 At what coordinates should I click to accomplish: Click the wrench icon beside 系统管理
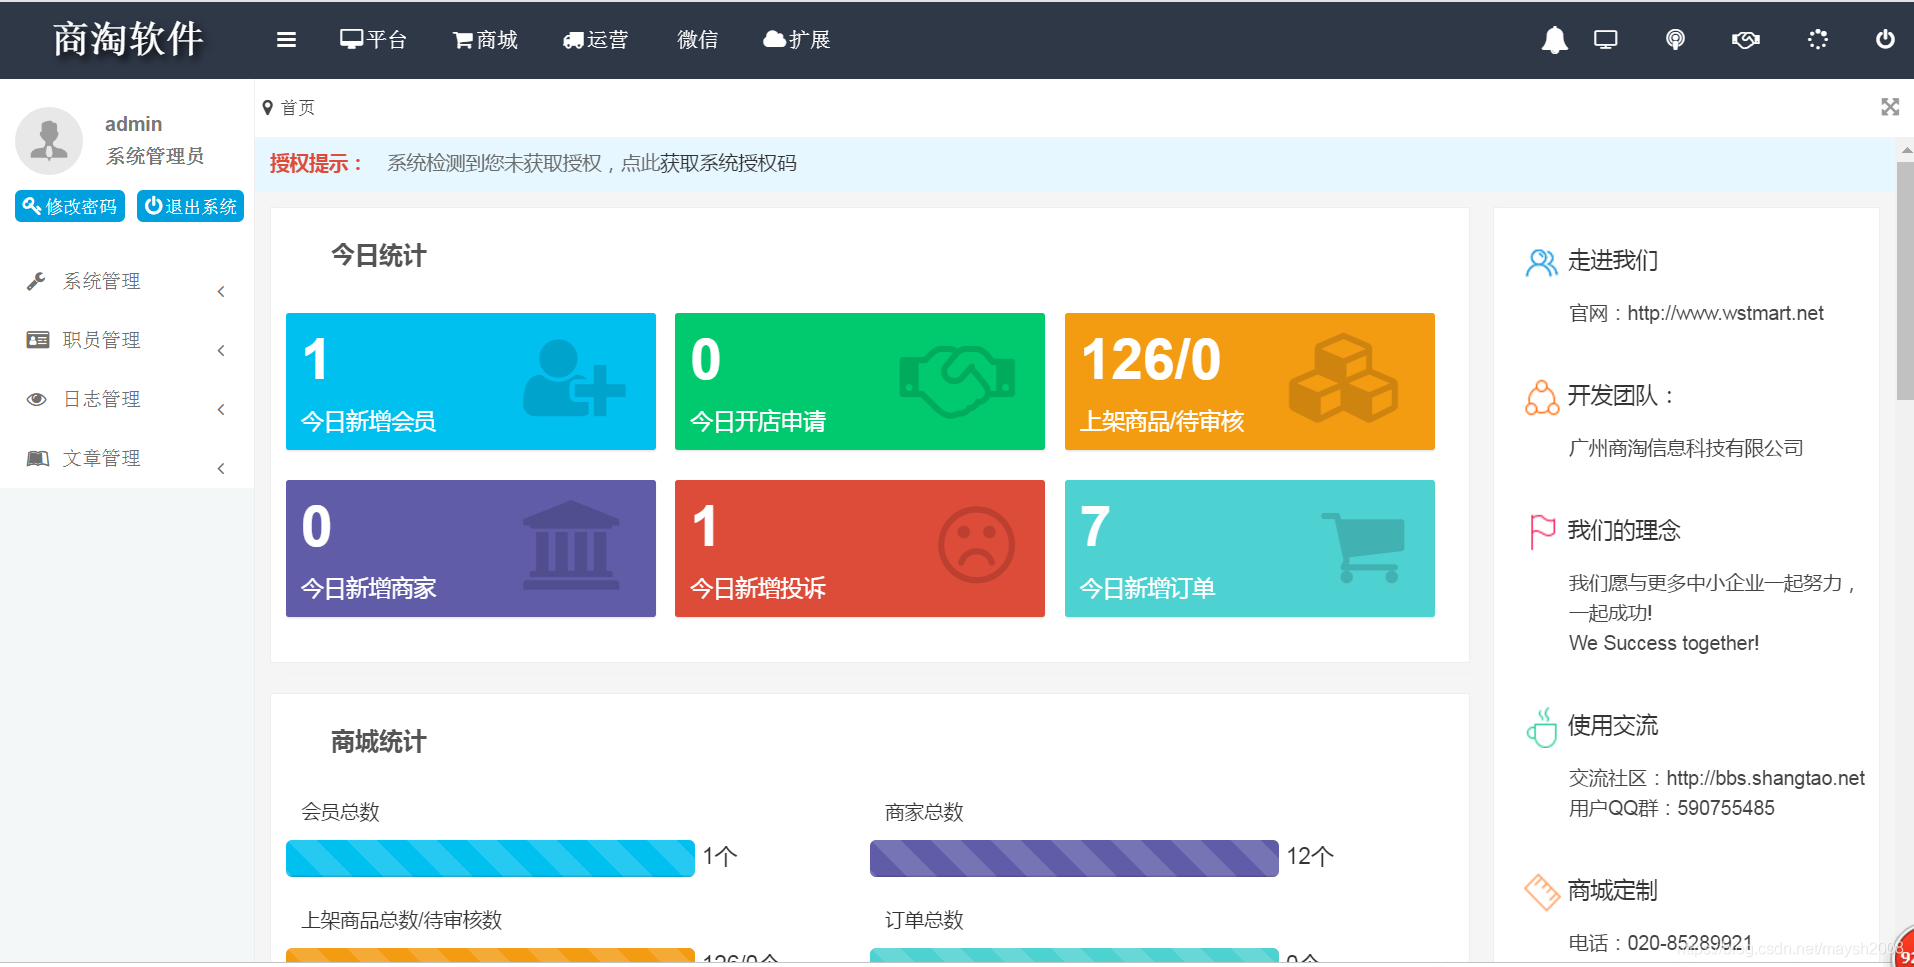(x=36, y=281)
